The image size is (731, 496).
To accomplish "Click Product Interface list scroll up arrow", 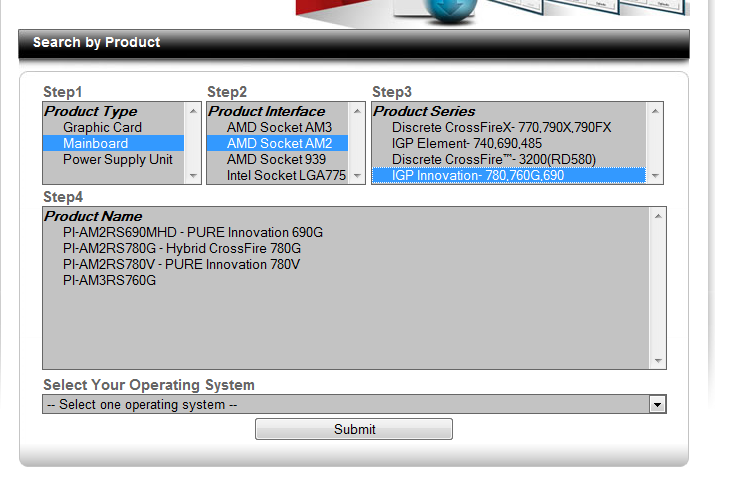I will (357, 111).
